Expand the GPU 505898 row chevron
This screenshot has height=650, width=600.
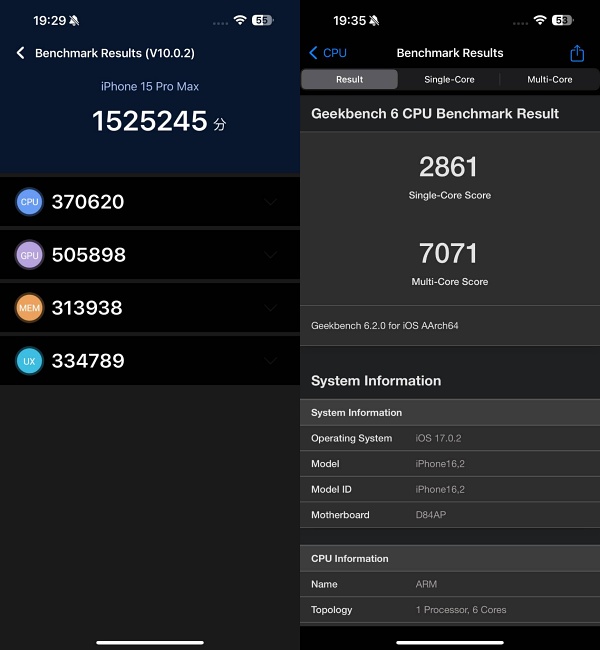270,255
